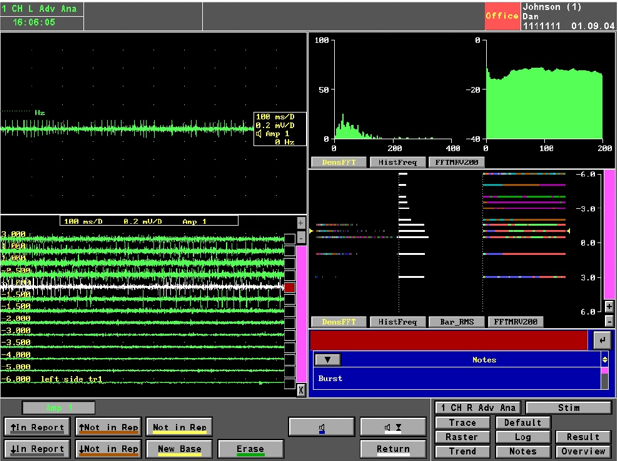
Task: Click the Default button
Action: click(523, 423)
